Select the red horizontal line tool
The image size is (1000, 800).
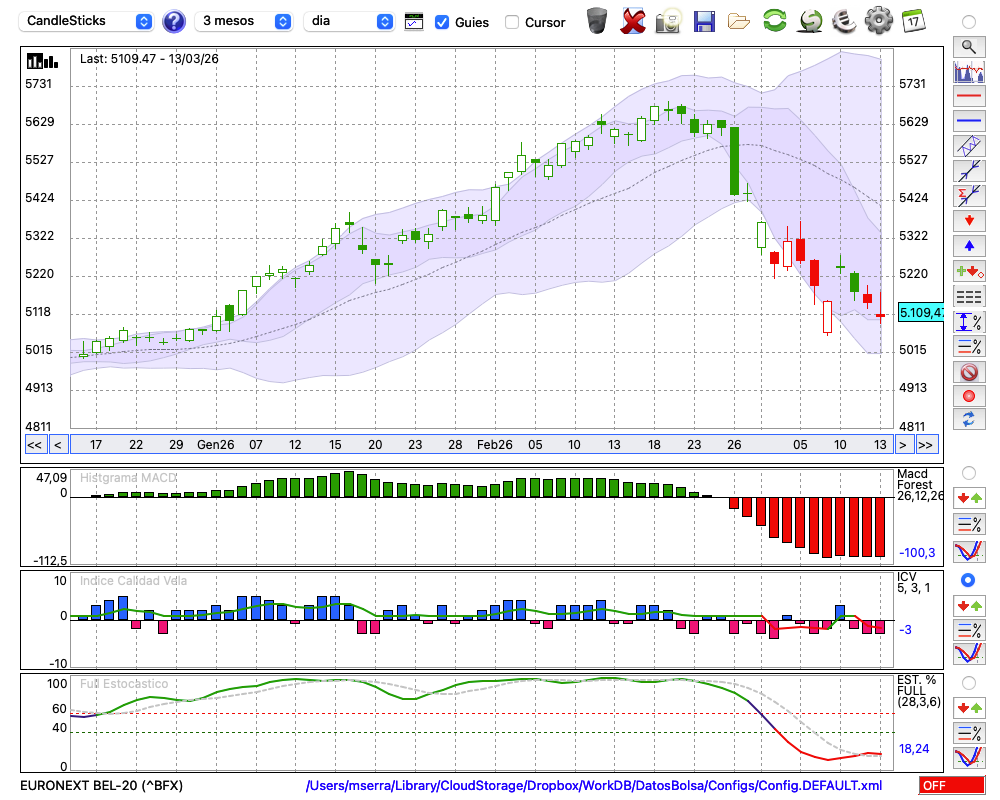(969, 96)
